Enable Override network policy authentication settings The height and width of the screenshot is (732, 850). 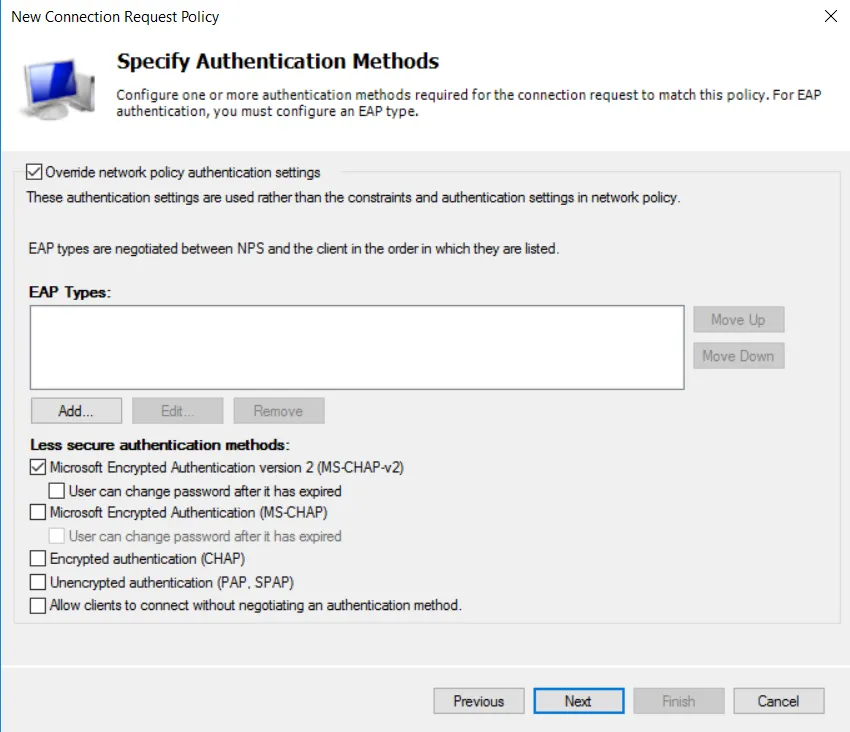36,171
